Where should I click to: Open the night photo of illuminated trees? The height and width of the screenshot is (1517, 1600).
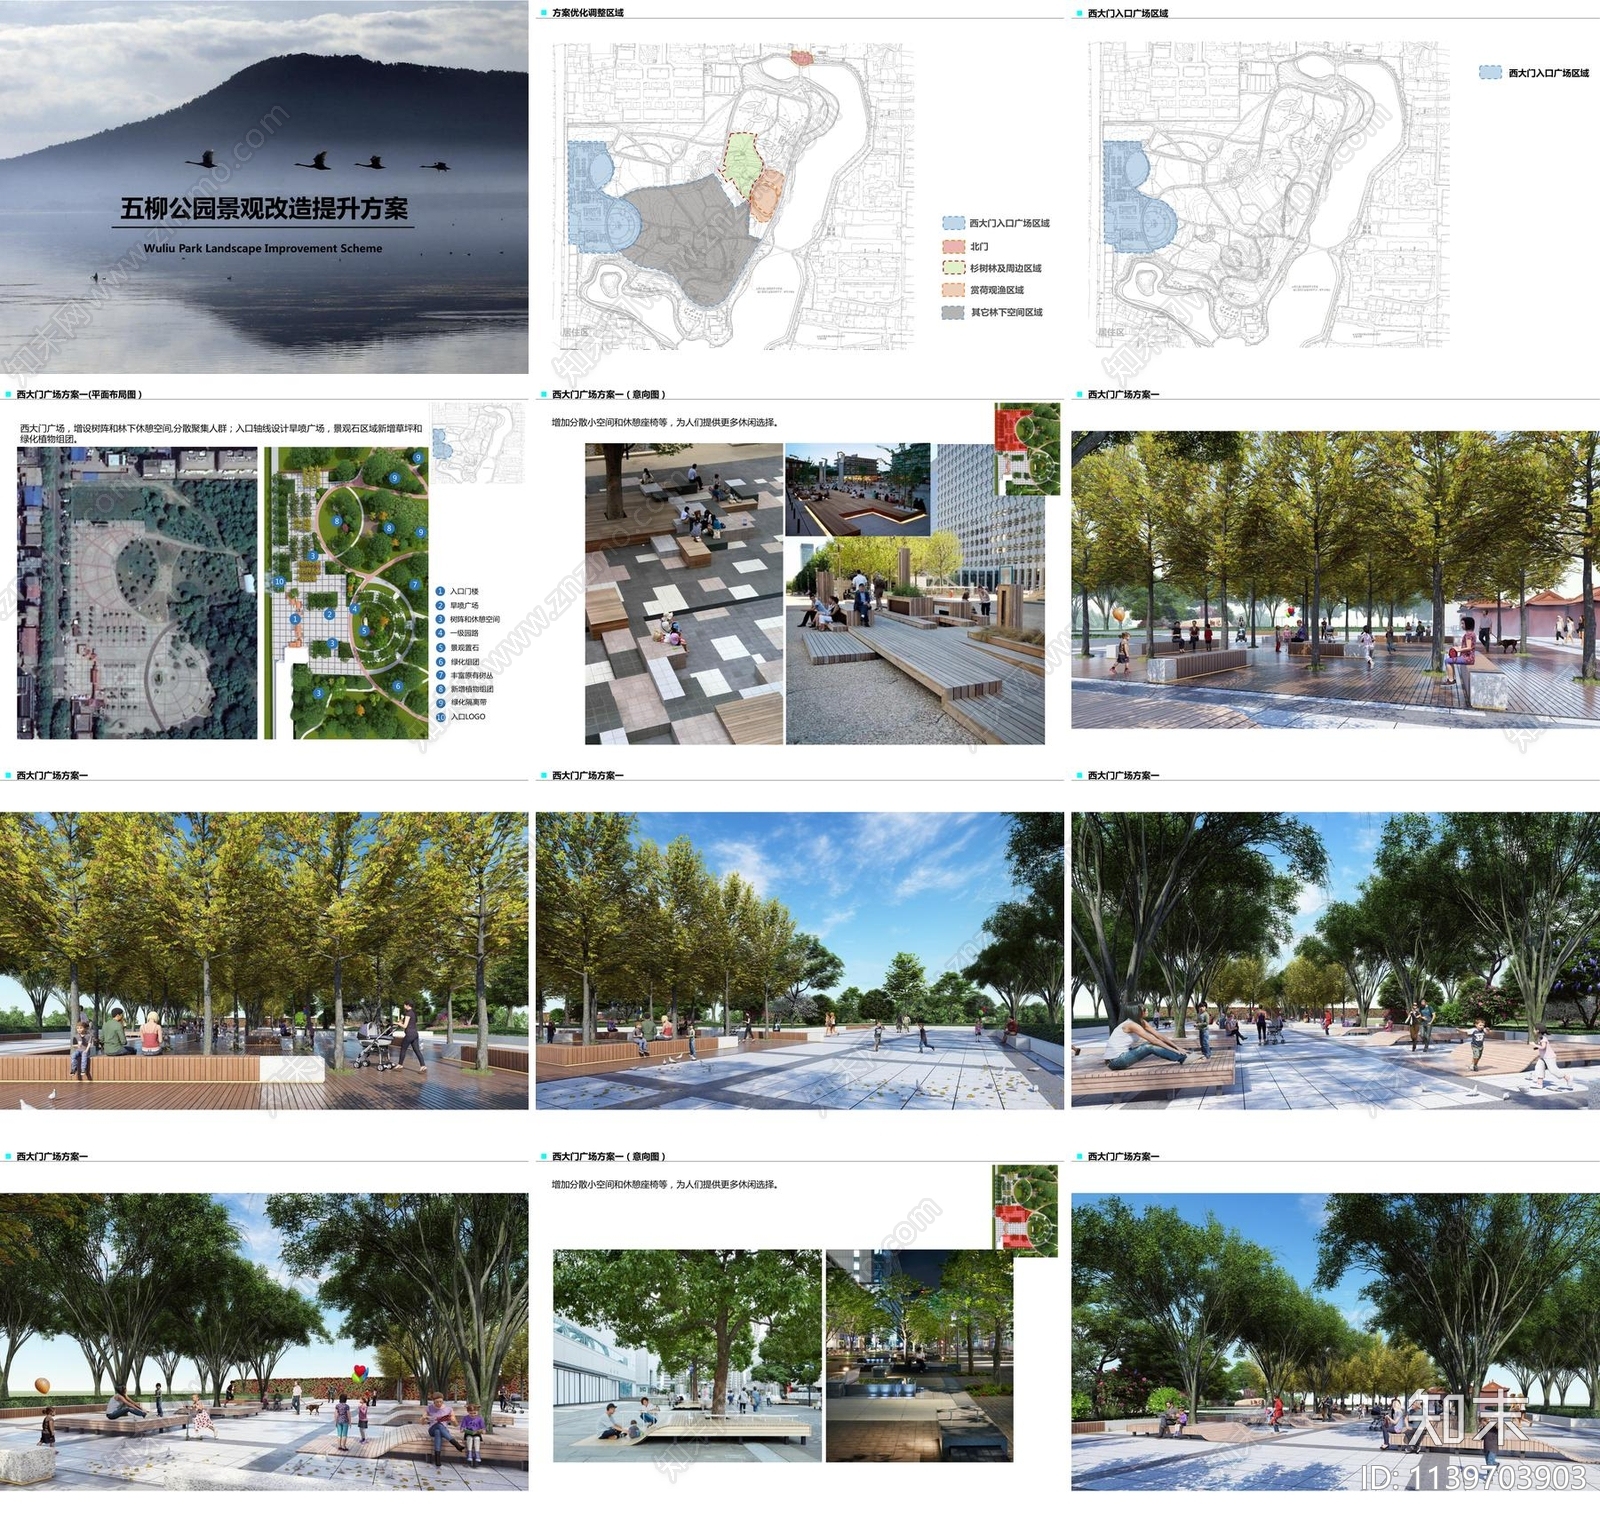click(919, 1355)
